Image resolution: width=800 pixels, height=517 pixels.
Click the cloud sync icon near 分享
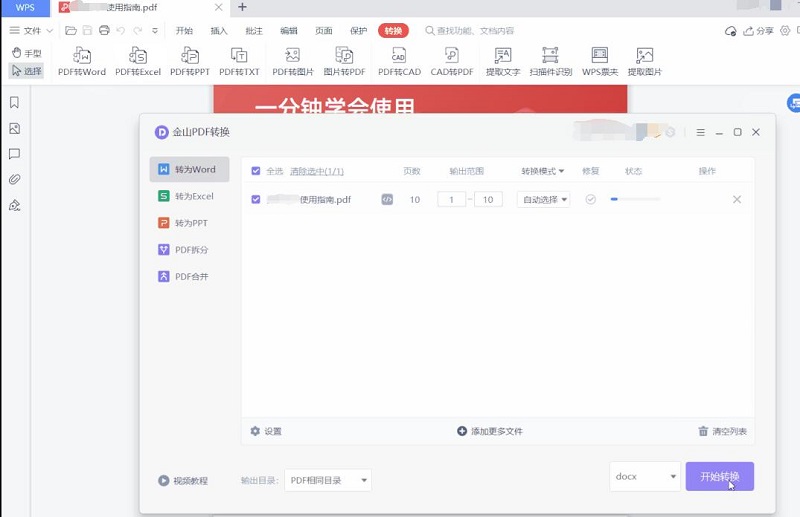(x=731, y=31)
